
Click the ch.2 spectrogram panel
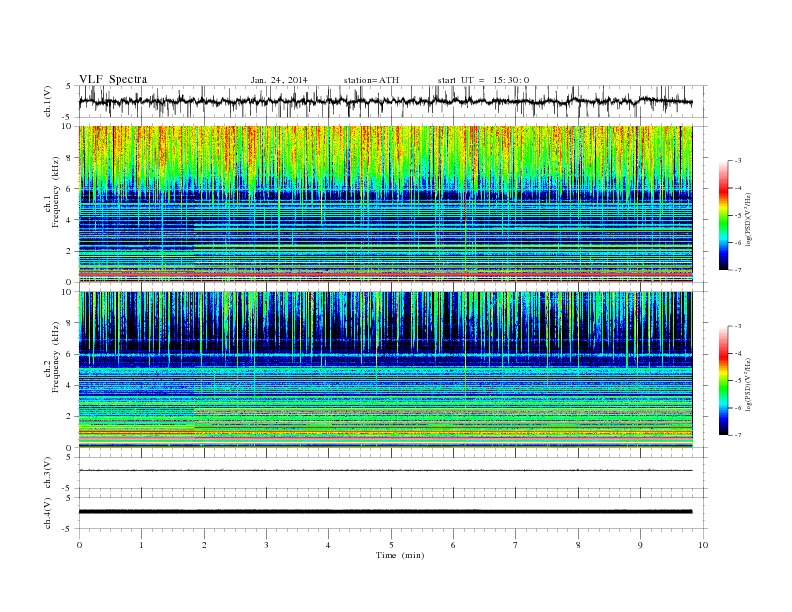tap(385, 370)
